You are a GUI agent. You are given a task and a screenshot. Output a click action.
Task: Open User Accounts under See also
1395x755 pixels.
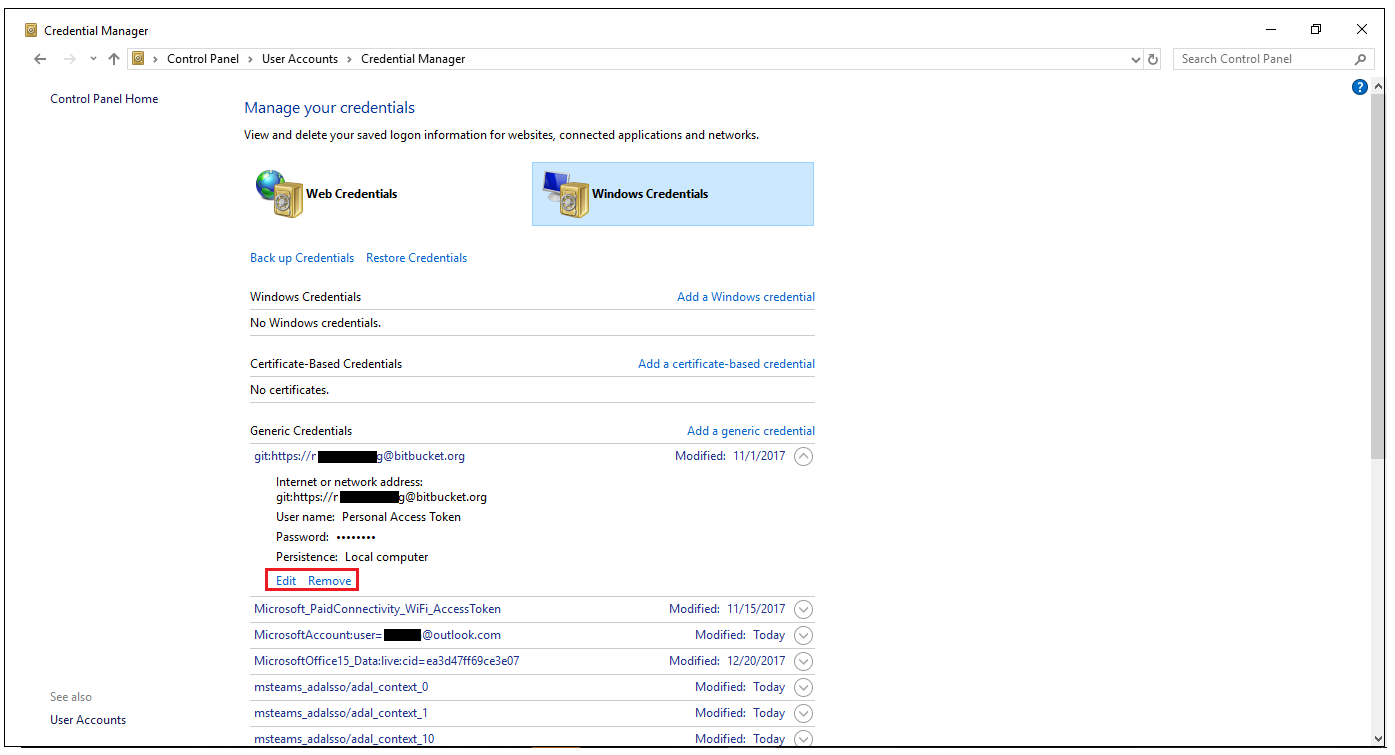[x=88, y=720]
